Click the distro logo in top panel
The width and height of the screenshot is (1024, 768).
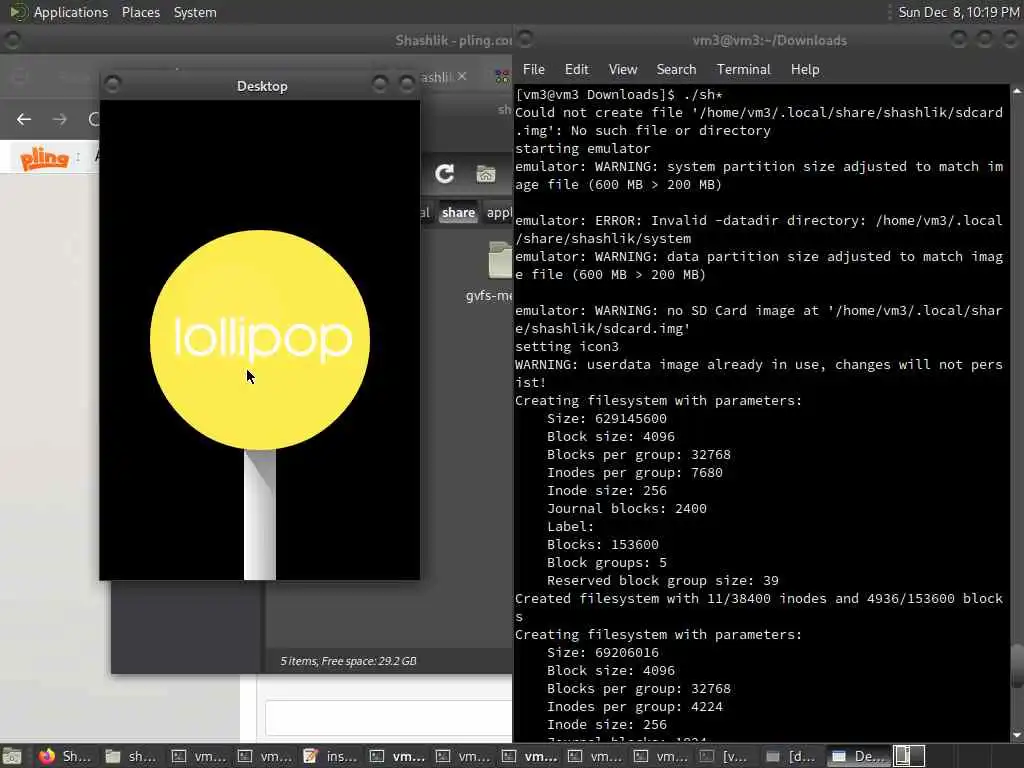(x=18, y=12)
